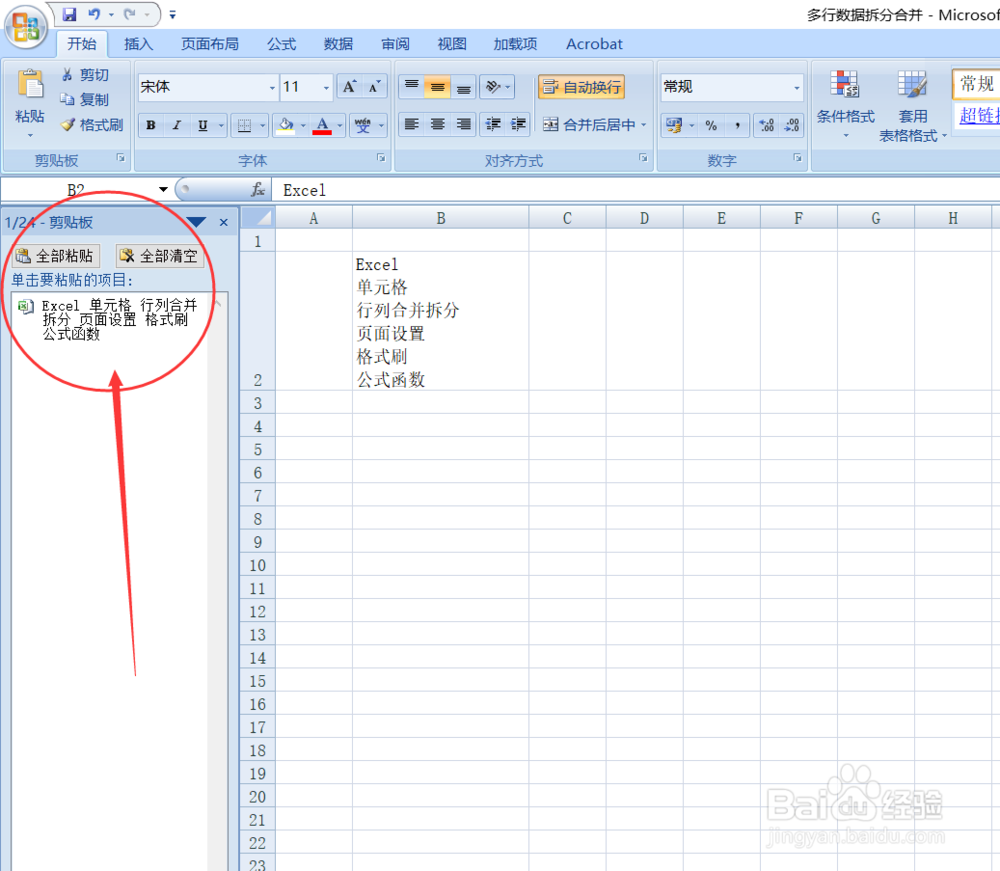The width and height of the screenshot is (1000, 871).
Task: Open merge options dropdown arrow
Action: (643, 124)
